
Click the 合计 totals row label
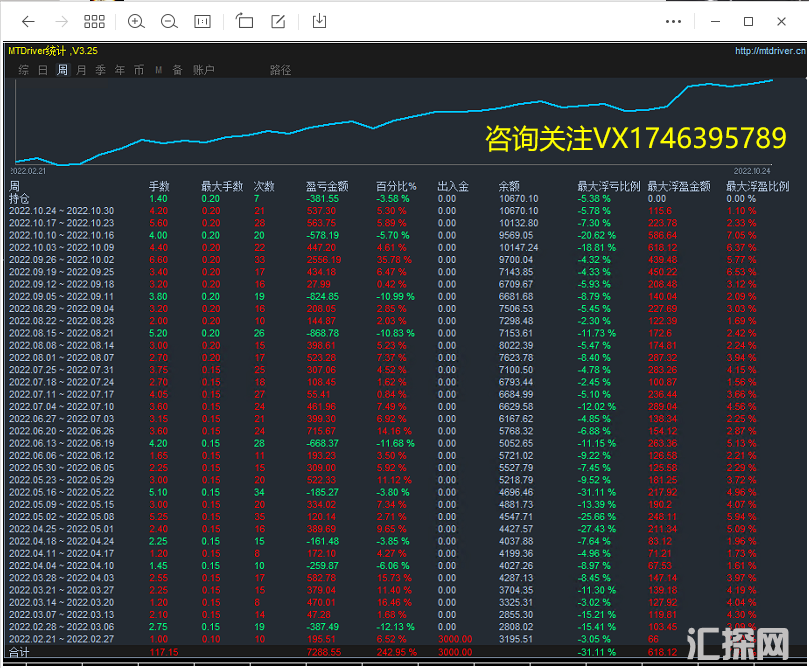click(x=20, y=651)
